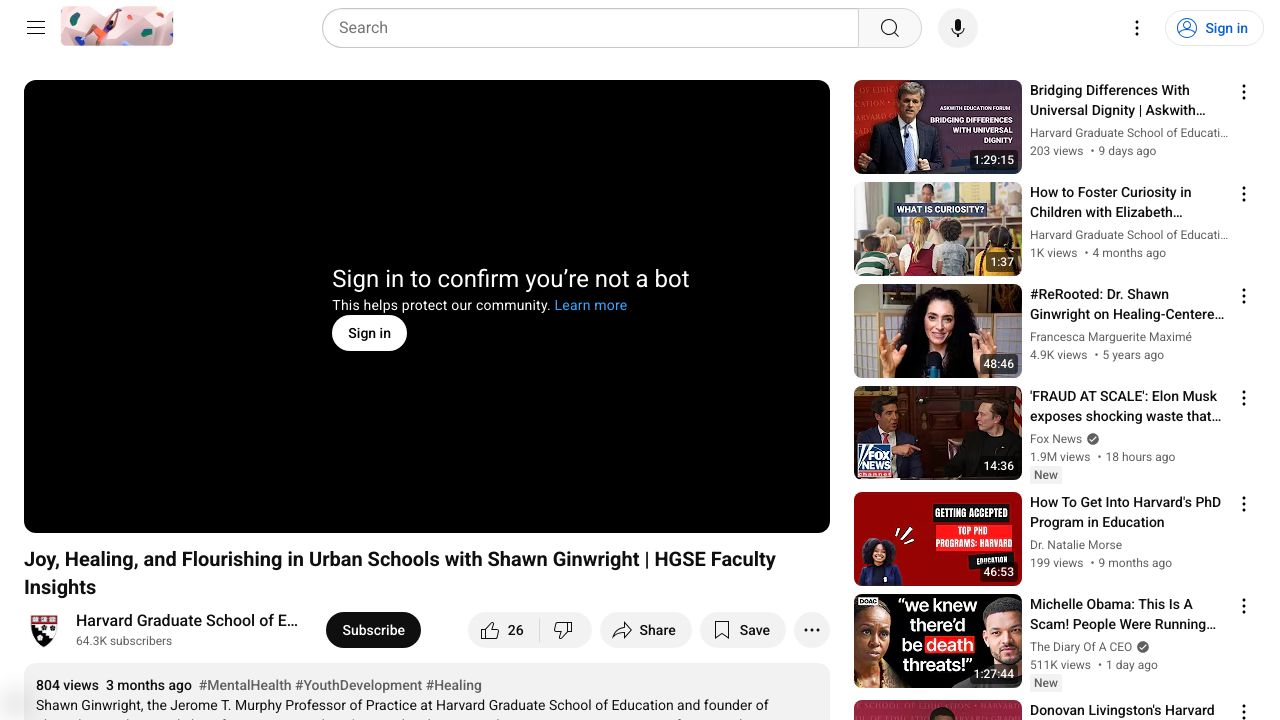
Task: Open options menu for FRAUD AT SCALE video
Action: tap(1244, 398)
